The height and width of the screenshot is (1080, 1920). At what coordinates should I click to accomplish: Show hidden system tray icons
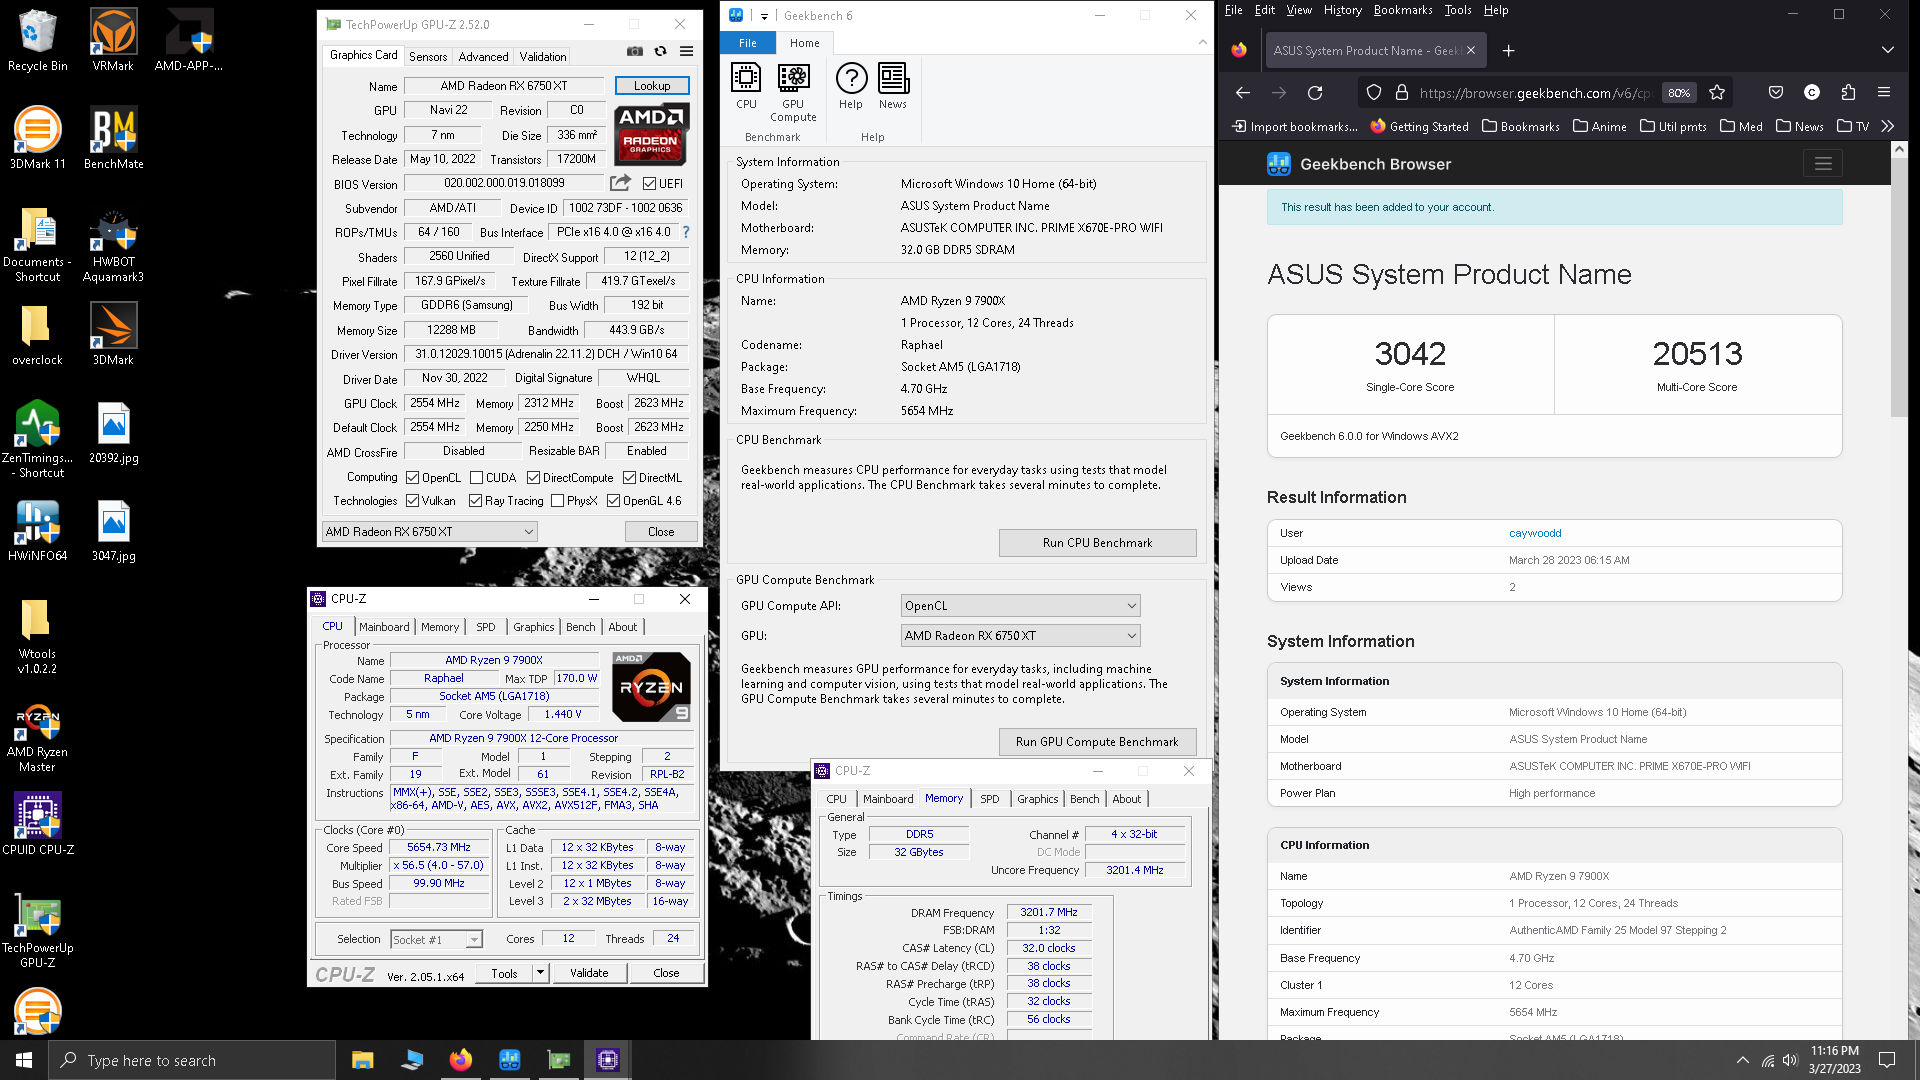(1742, 1060)
